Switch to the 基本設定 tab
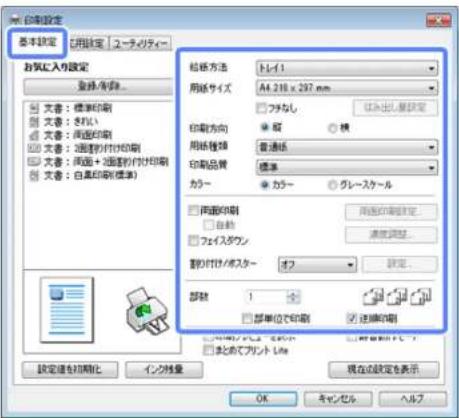The width and height of the screenshot is (459, 418). click(37, 43)
